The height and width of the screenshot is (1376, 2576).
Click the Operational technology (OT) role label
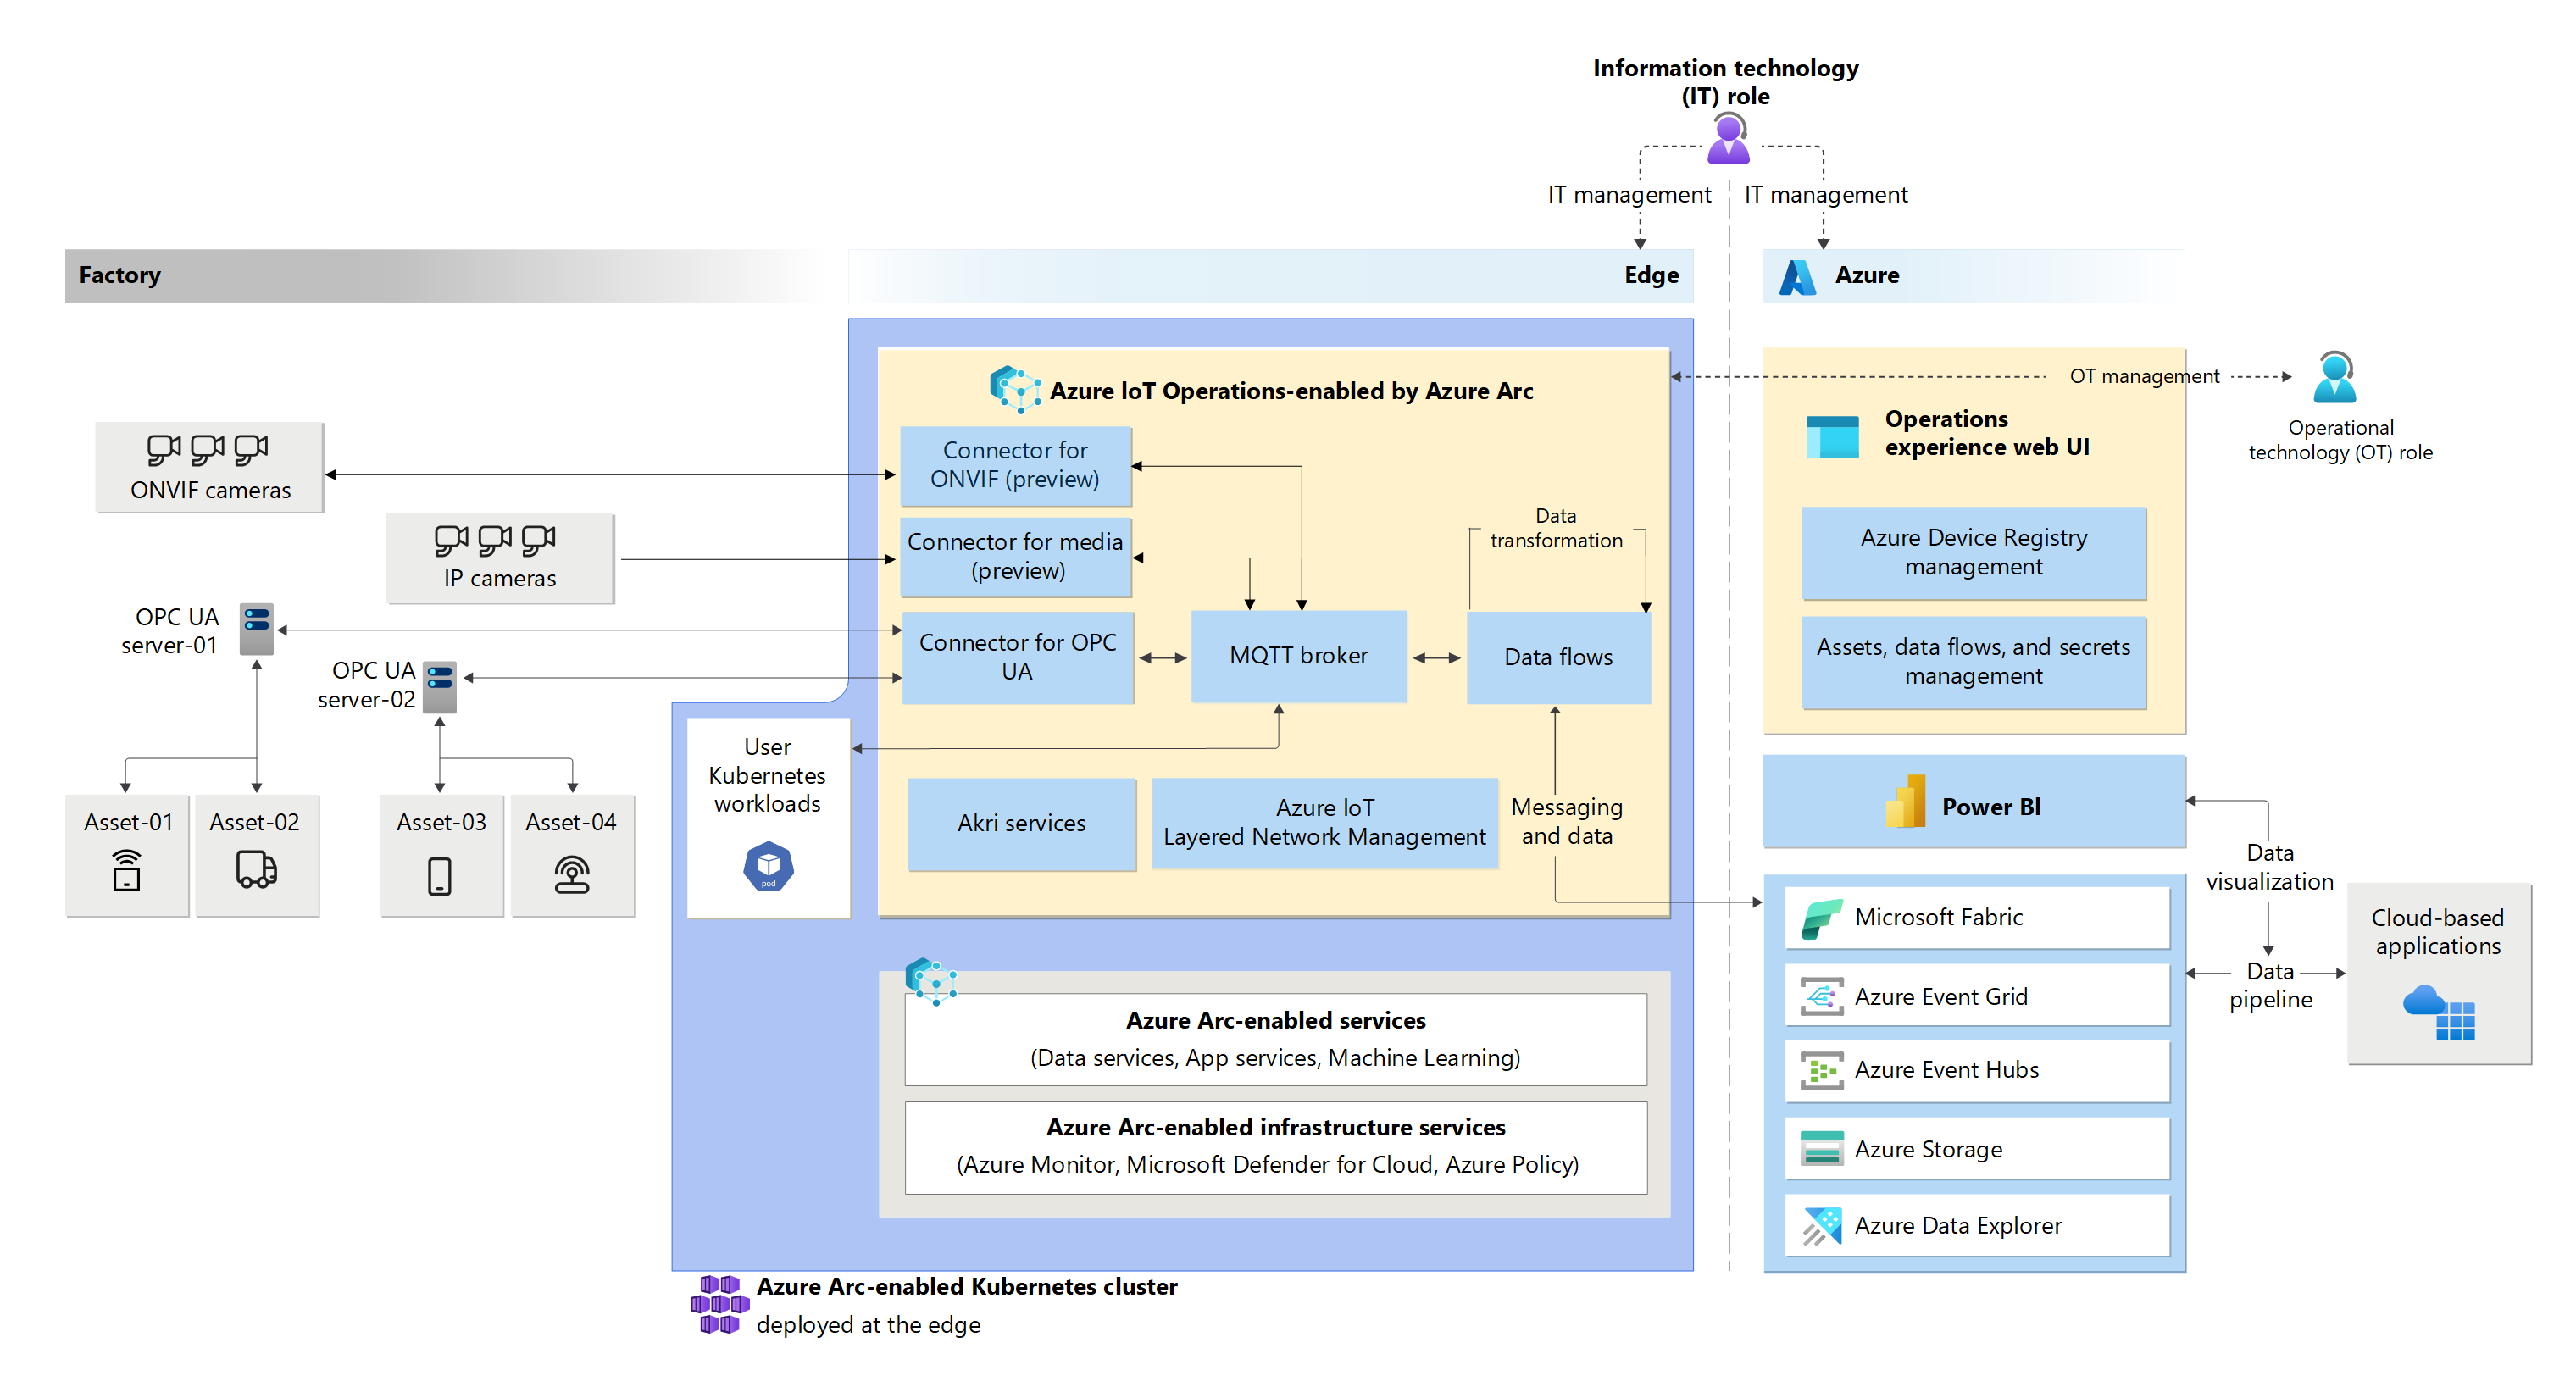[2340, 441]
